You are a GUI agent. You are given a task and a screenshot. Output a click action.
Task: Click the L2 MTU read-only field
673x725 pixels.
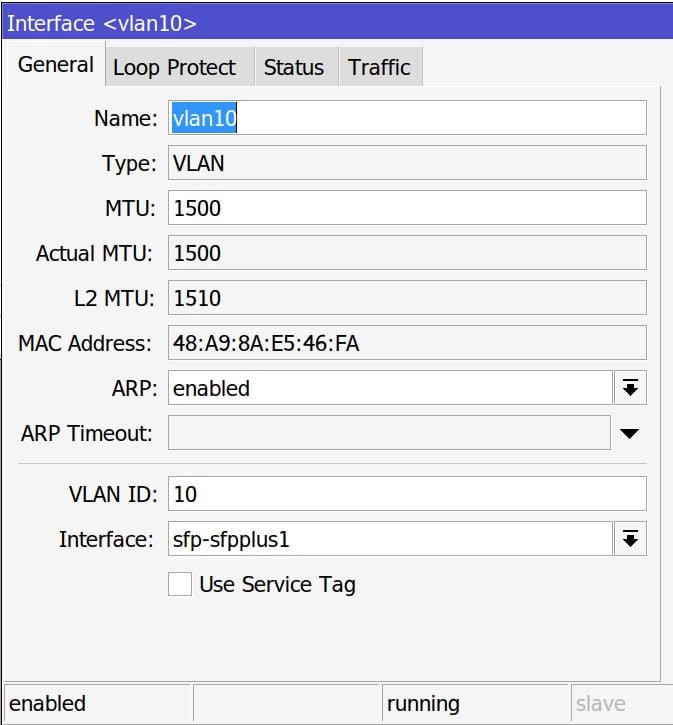[x=406, y=298]
